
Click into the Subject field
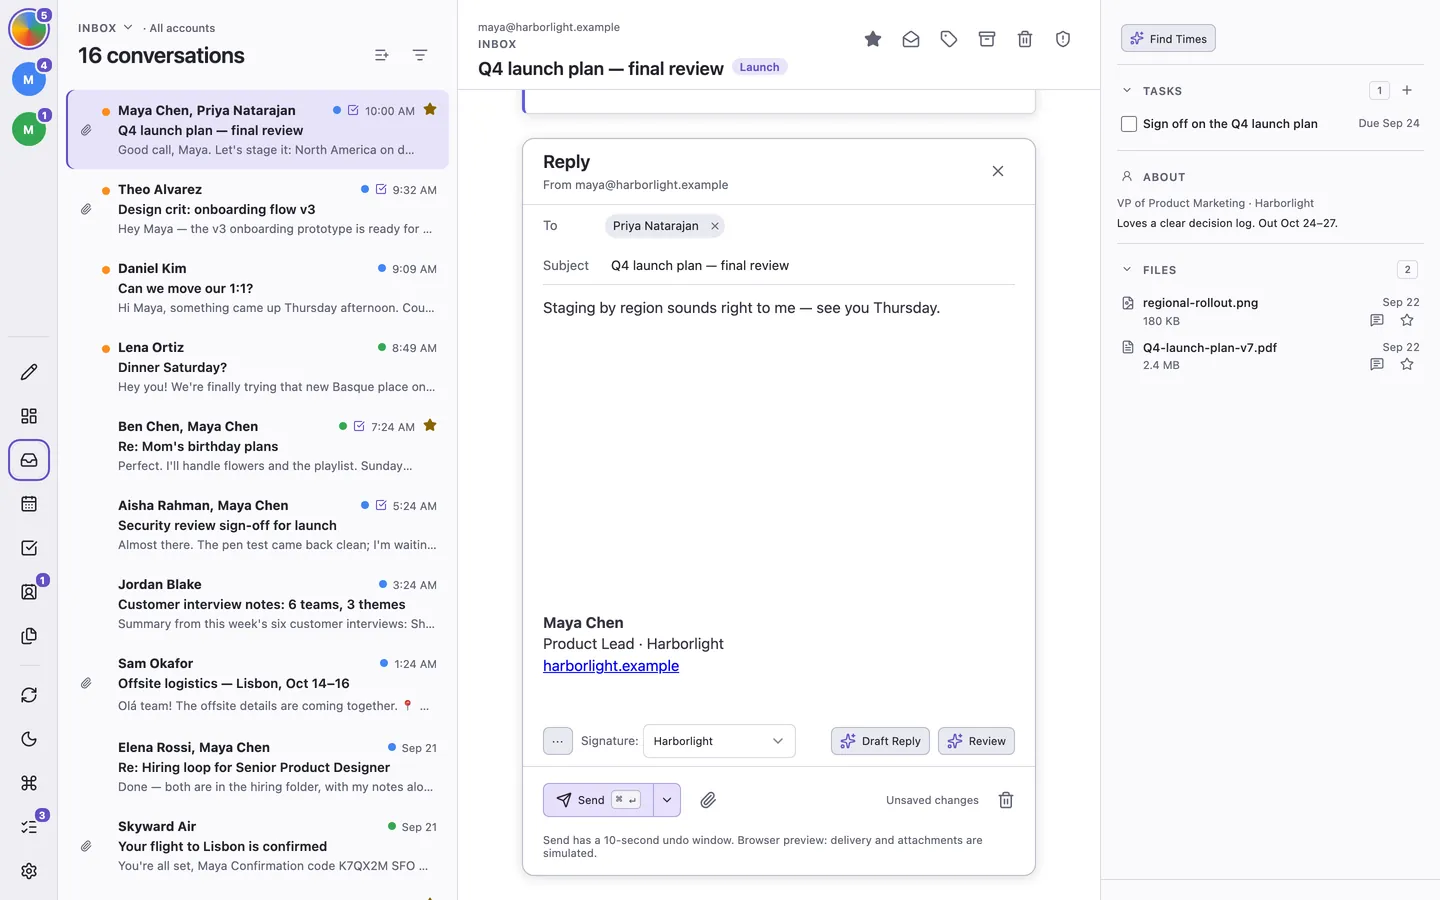coord(812,266)
